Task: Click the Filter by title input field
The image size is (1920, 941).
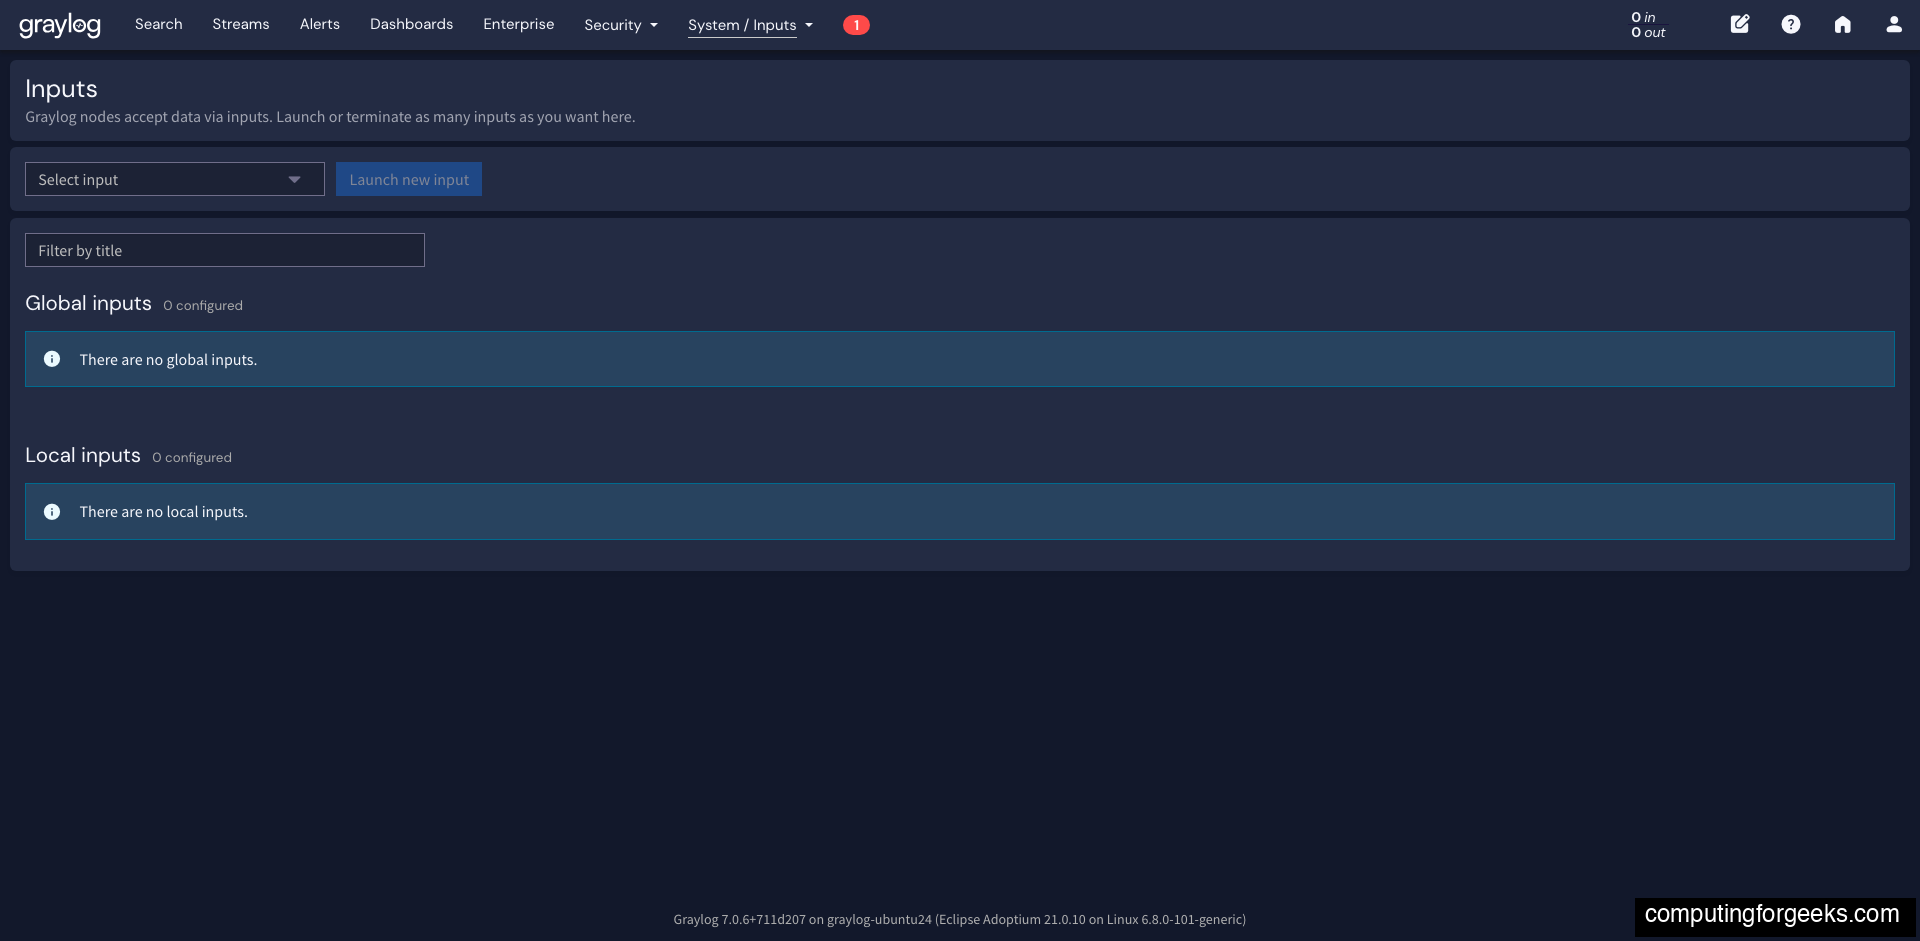Action: pyautogui.click(x=224, y=250)
